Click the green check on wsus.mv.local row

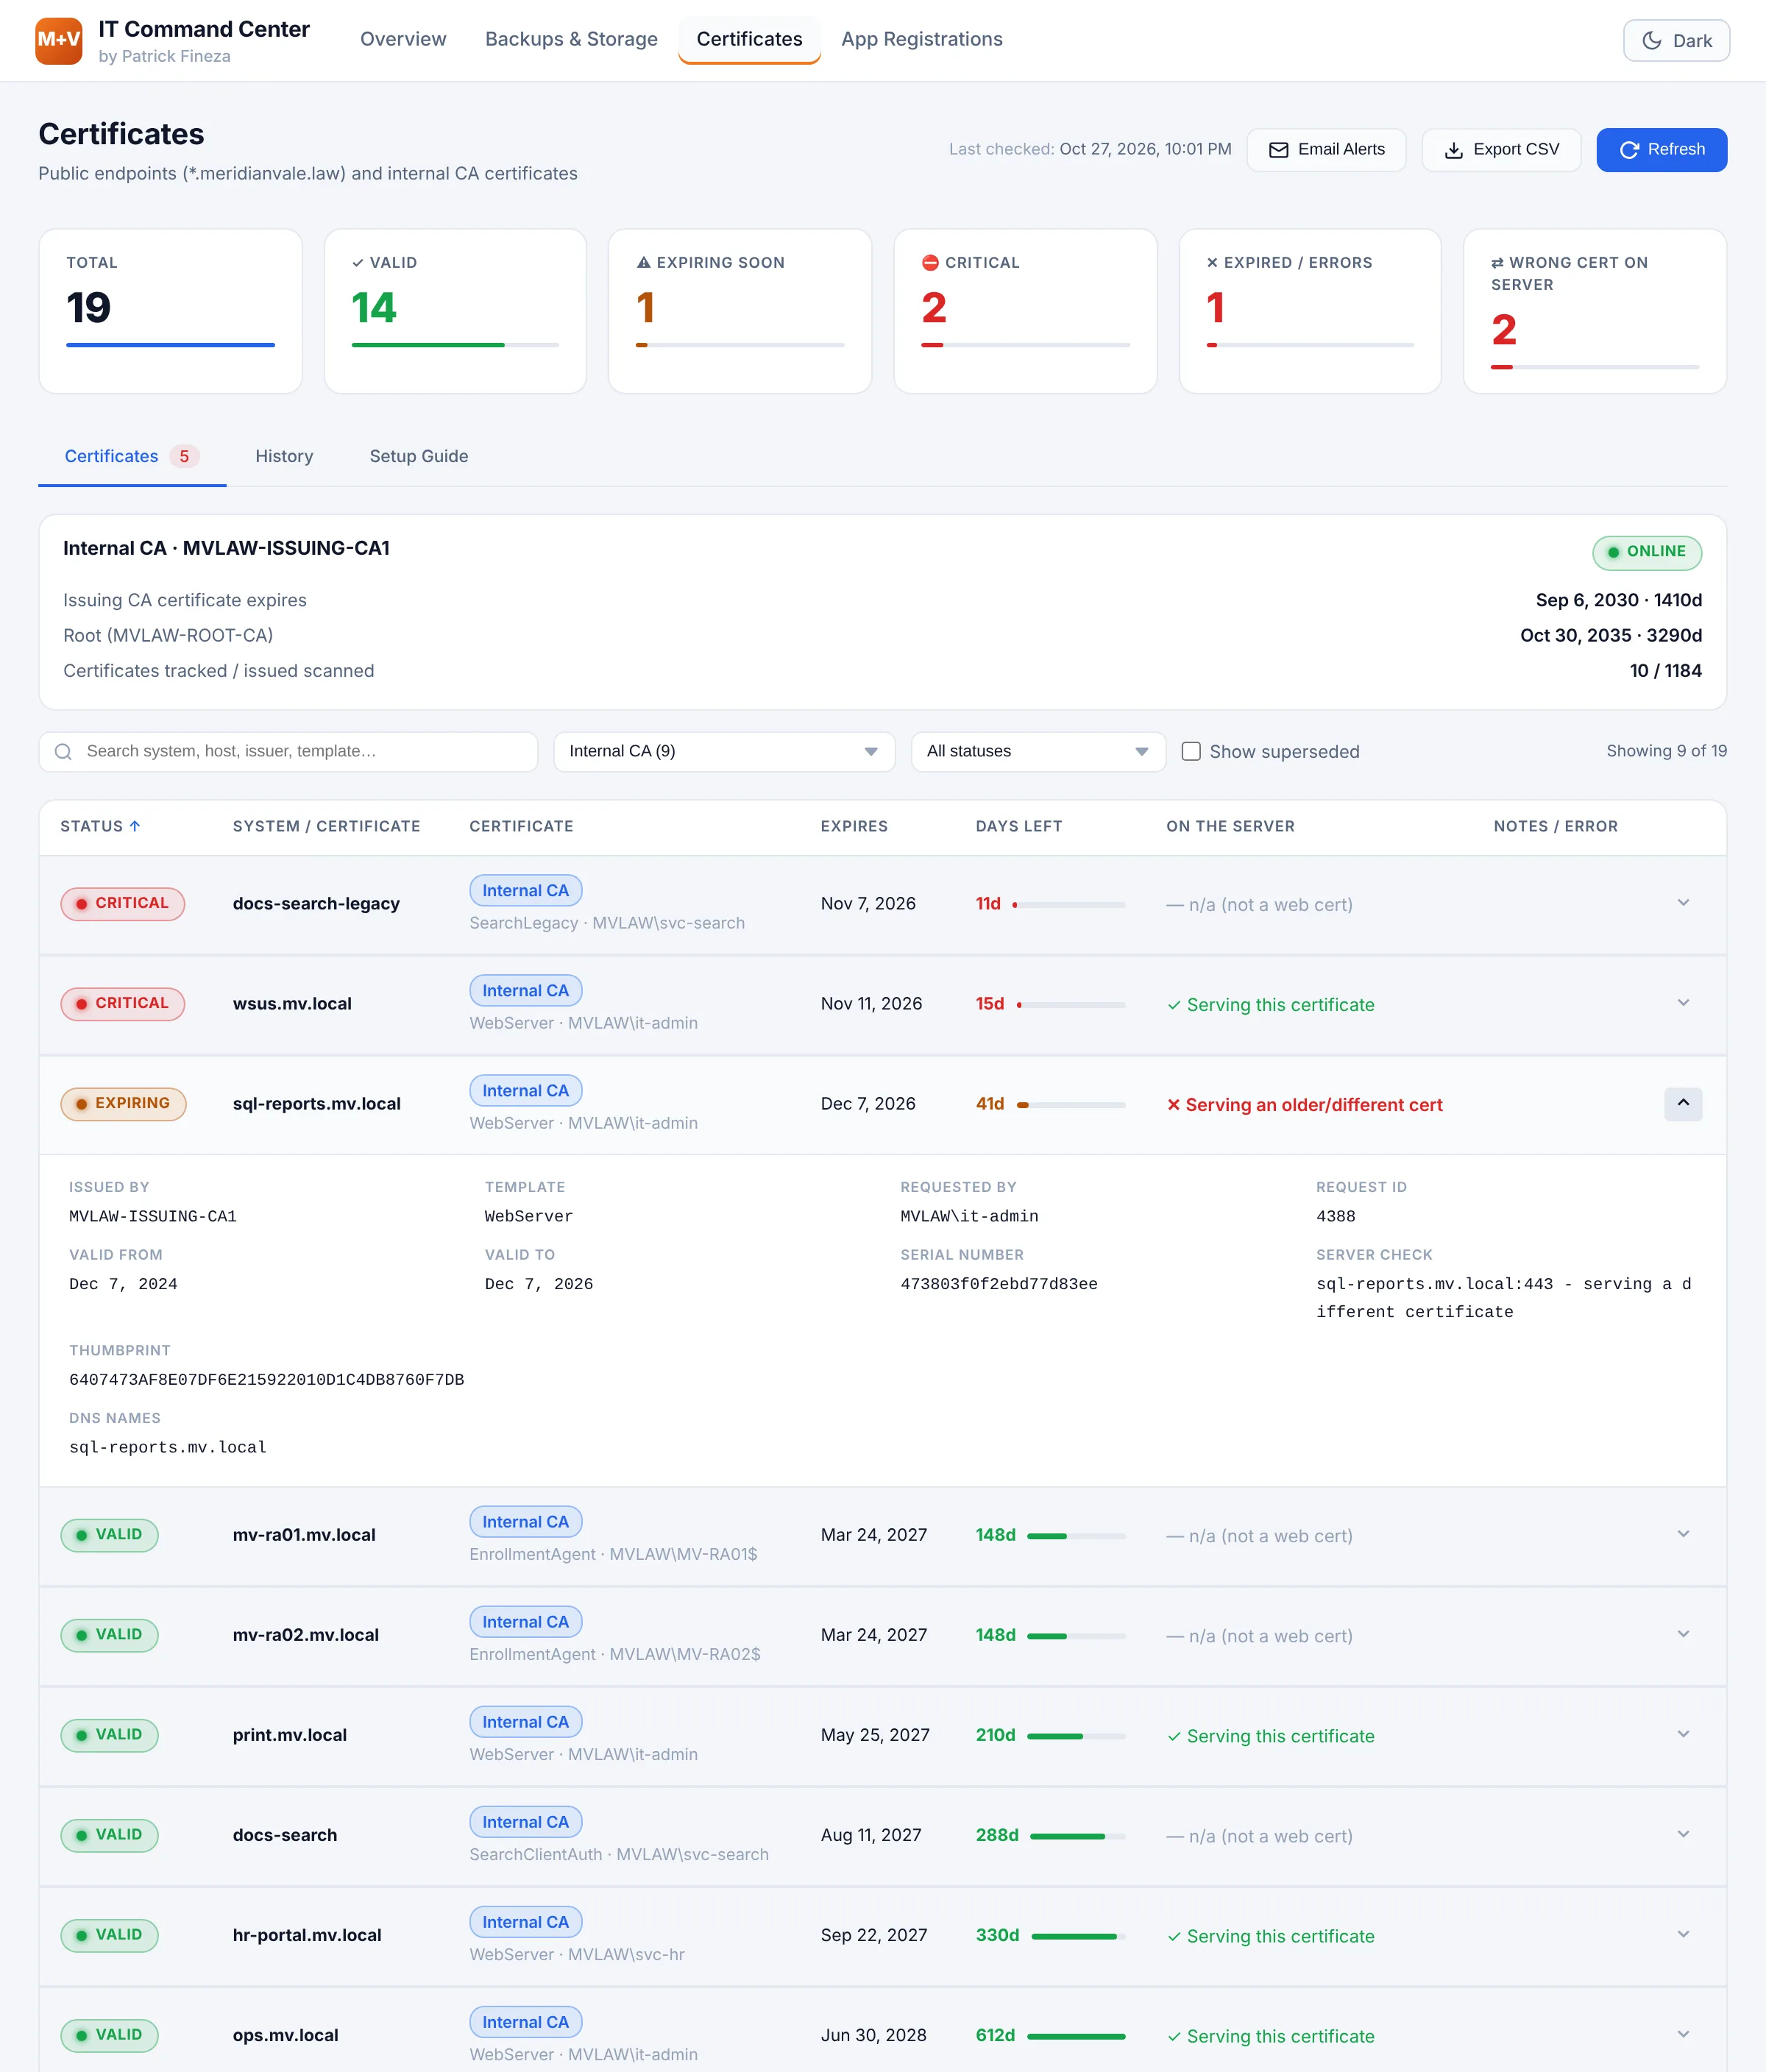coord(1174,1005)
